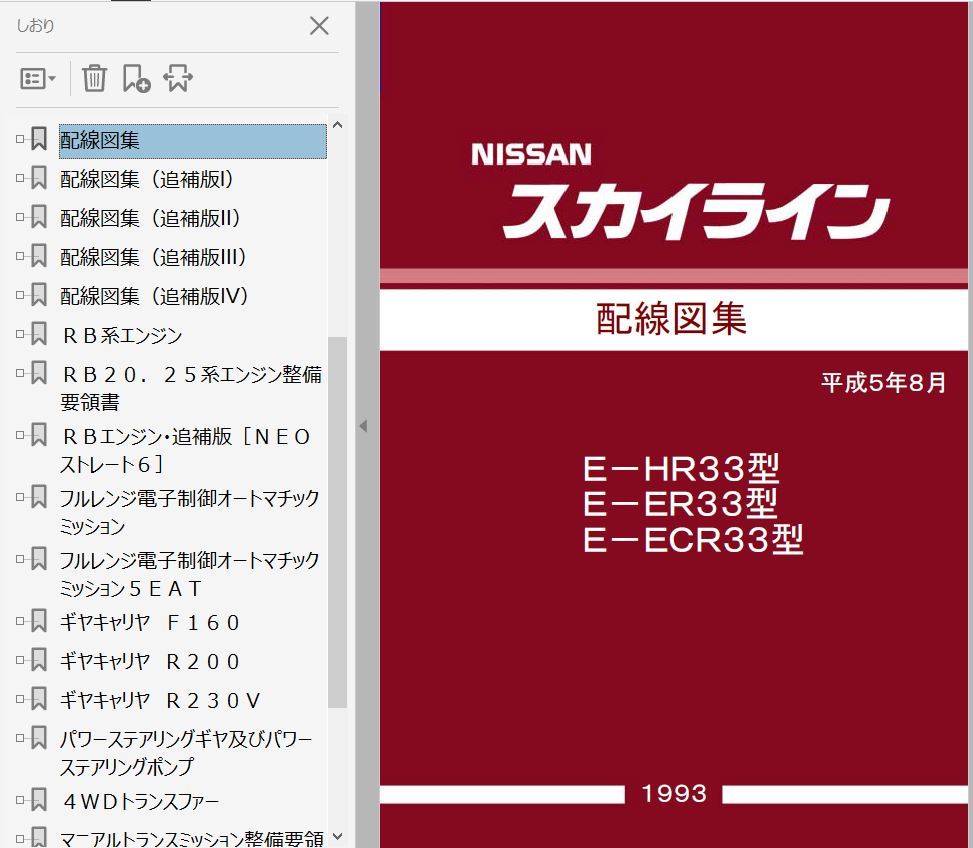Click the find current bookmark star icon
The width and height of the screenshot is (973, 848).
pyautogui.click(x=178, y=78)
